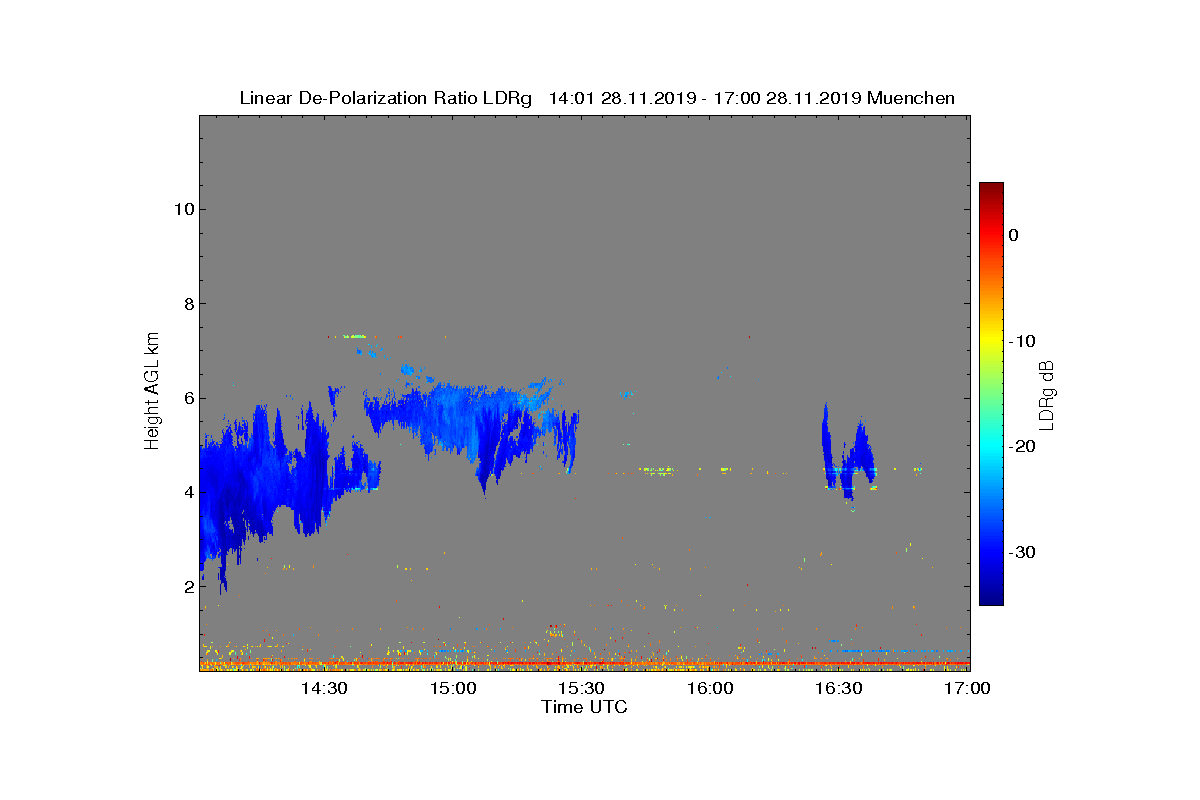Click the colorbar value label -10

(1021, 341)
